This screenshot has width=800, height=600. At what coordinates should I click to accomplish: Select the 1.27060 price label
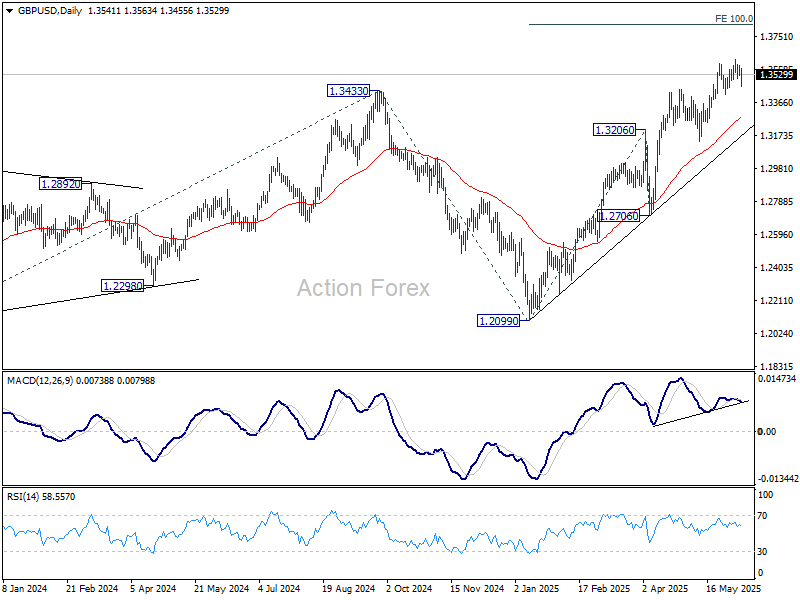618,216
